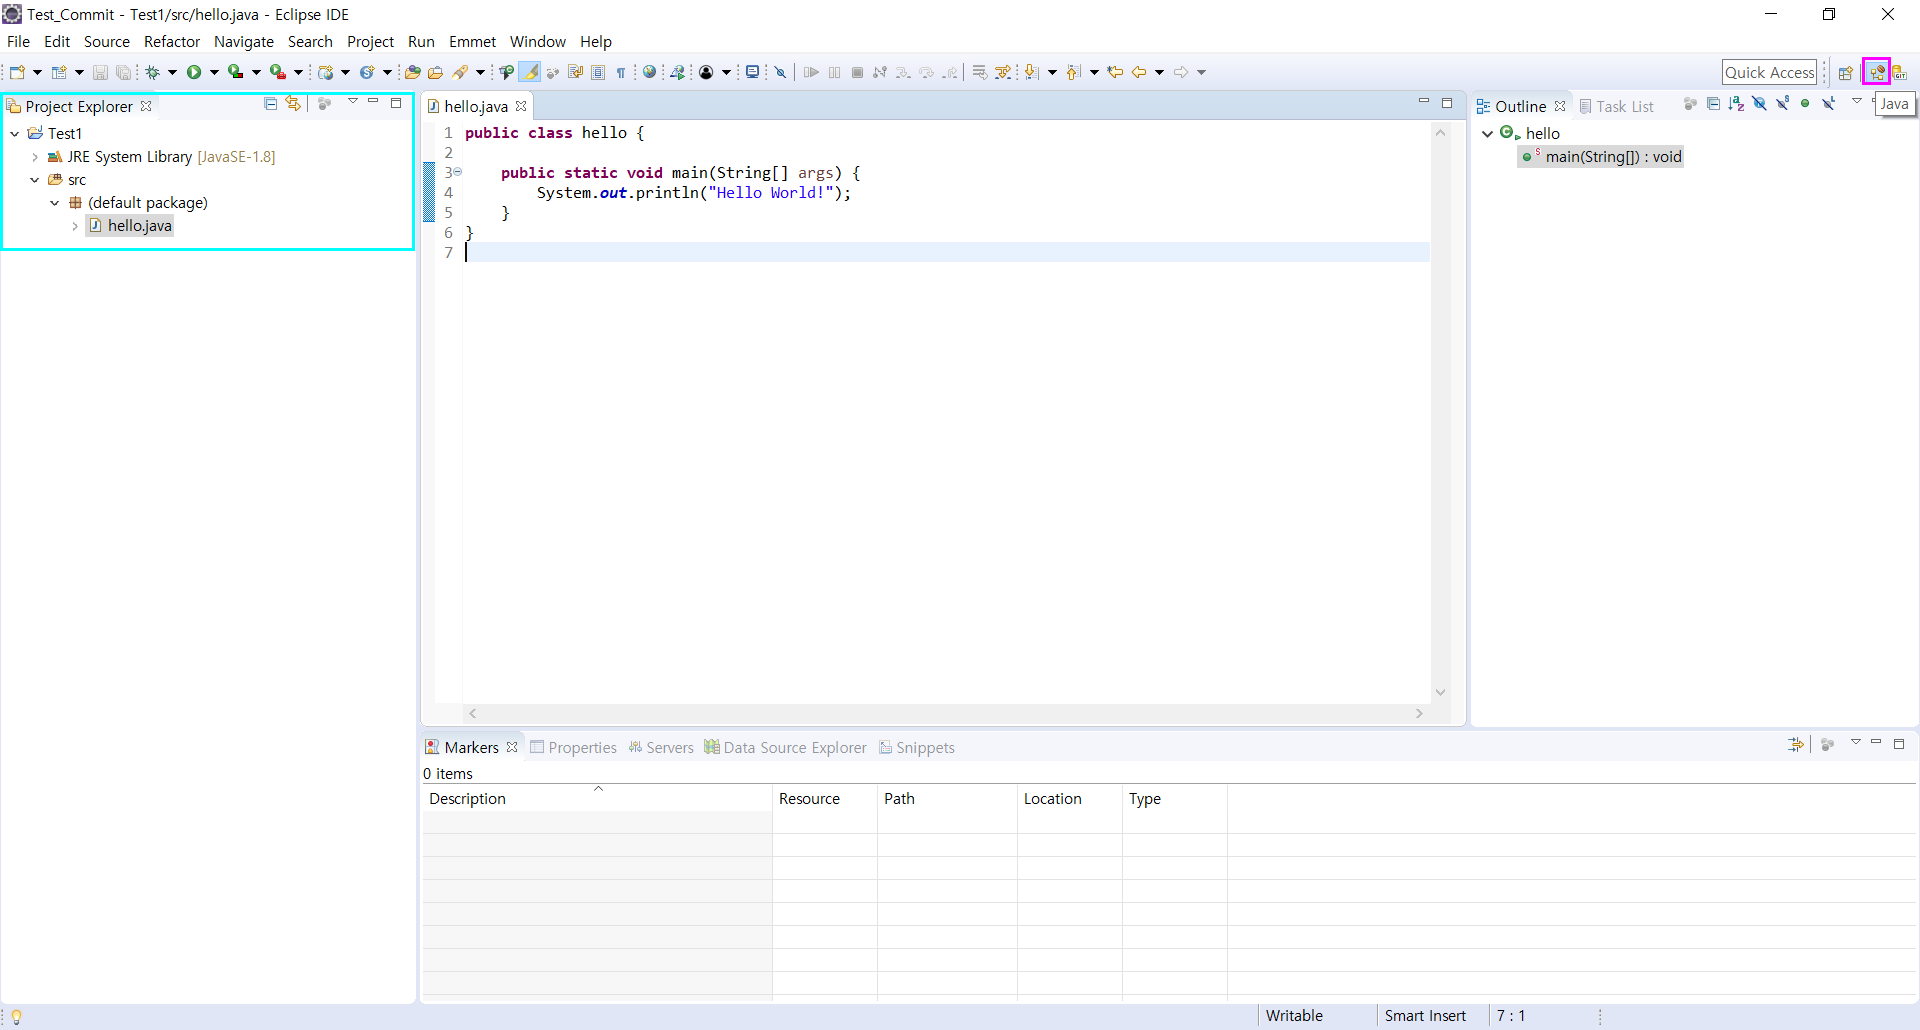Click the Quick Access search field
The width and height of the screenshot is (1920, 1030).
click(x=1769, y=72)
